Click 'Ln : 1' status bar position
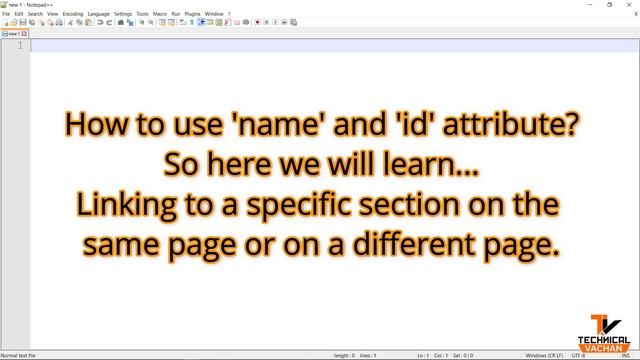Image resolution: width=640 pixels, height=360 pixels. point(422,356)
